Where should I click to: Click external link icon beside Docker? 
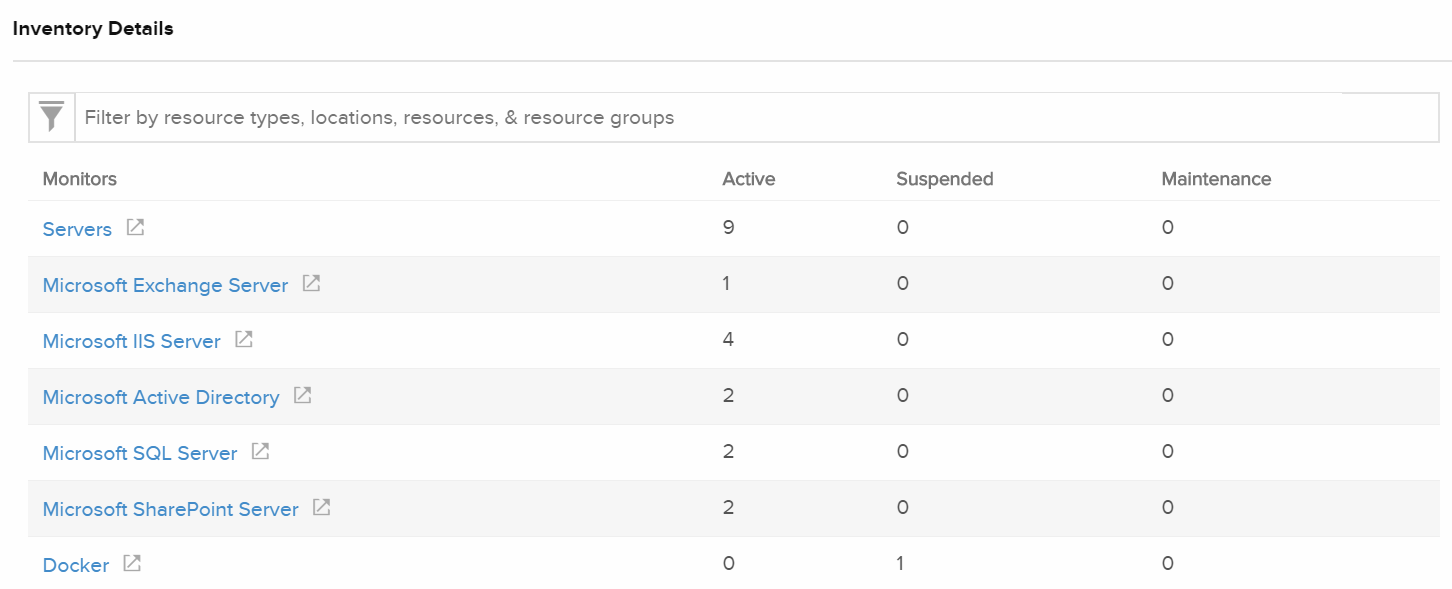point(131,563)
